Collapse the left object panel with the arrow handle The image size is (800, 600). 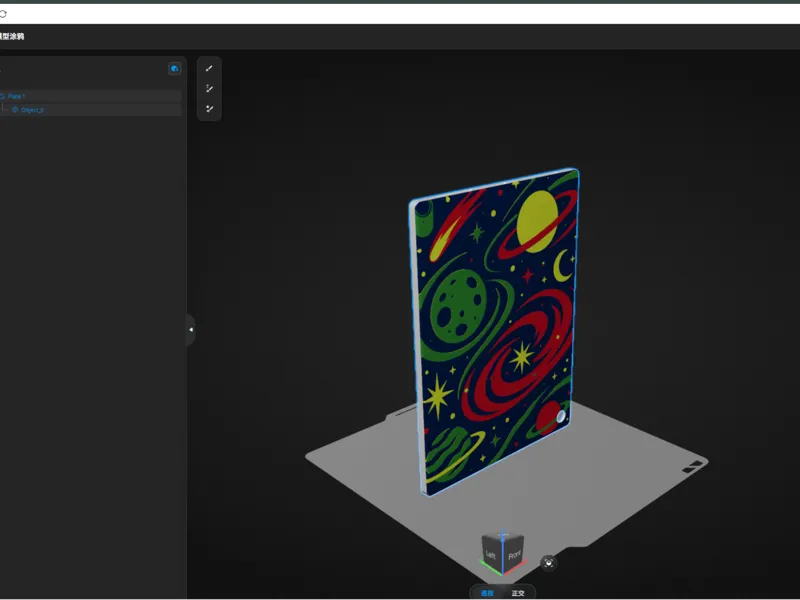pyautogui.click(x=191, y=330)
